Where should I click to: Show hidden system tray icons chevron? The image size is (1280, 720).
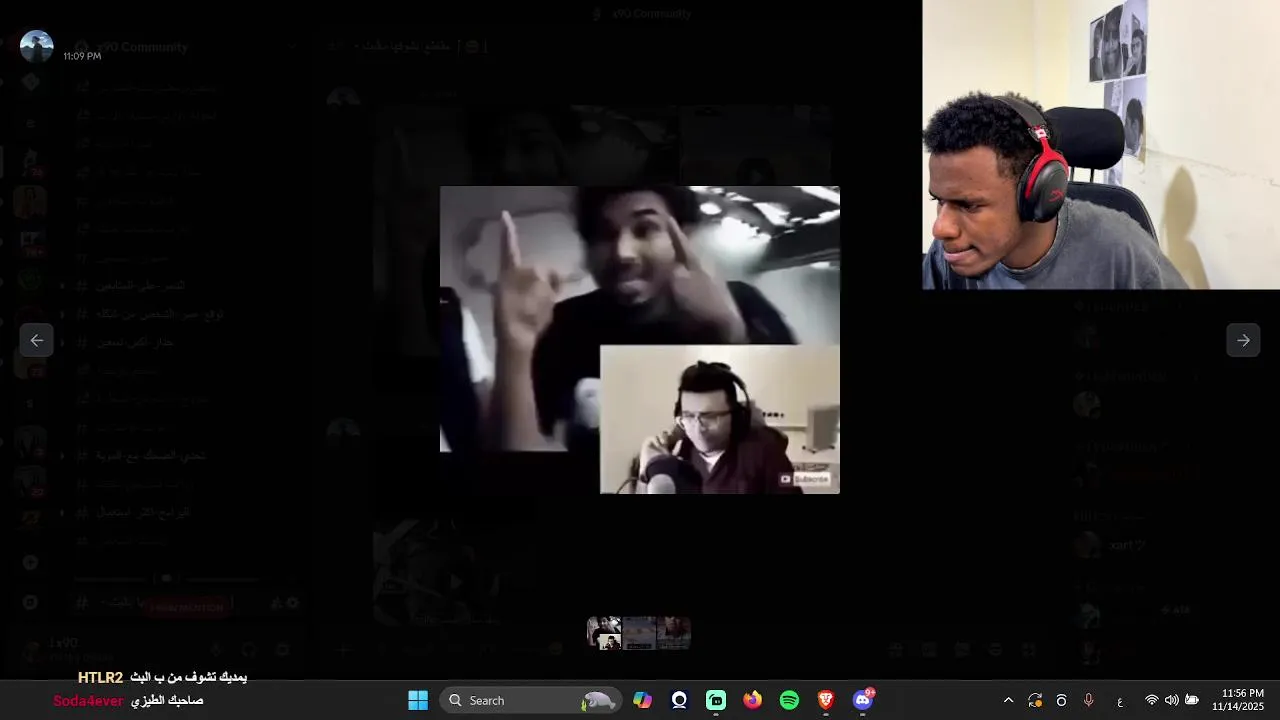point(1008,700)
